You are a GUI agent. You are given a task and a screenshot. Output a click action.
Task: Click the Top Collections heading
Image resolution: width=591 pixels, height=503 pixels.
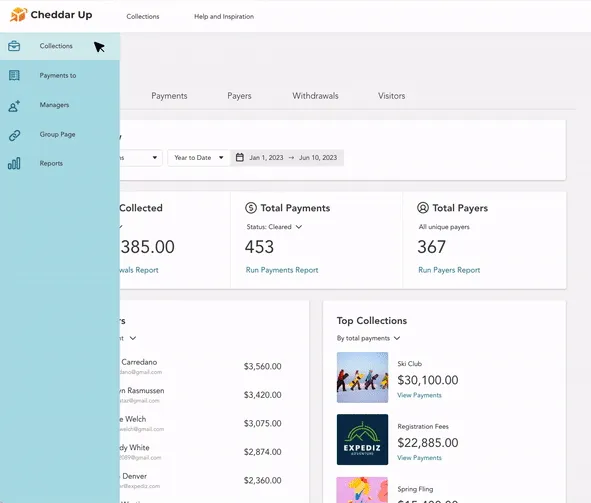click(x=372, y=320)
